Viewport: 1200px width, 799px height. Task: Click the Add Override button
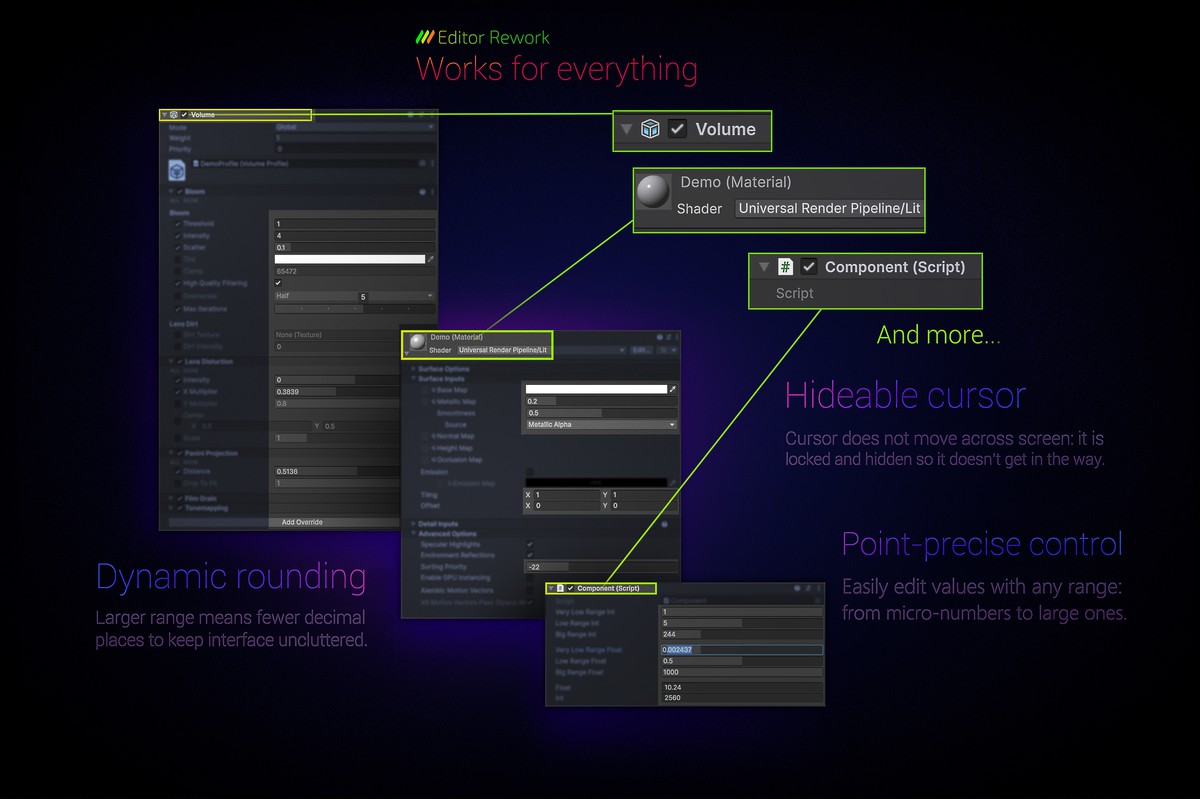pyautogui.click(x=302, y=521)
